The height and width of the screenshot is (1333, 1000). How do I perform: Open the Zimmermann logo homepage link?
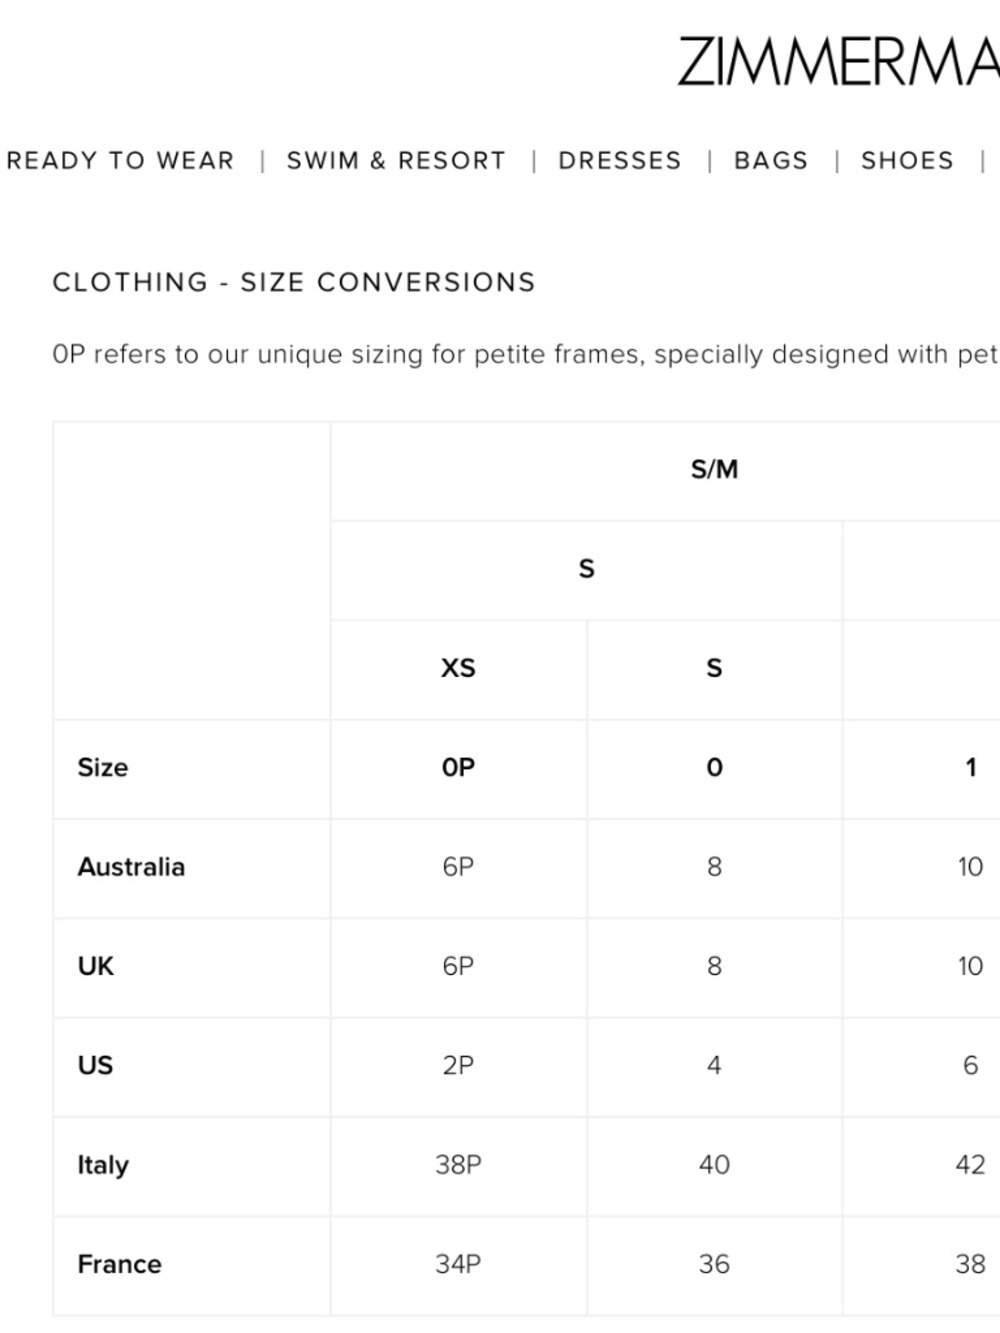pyautogui.click(x=838, y=62)
